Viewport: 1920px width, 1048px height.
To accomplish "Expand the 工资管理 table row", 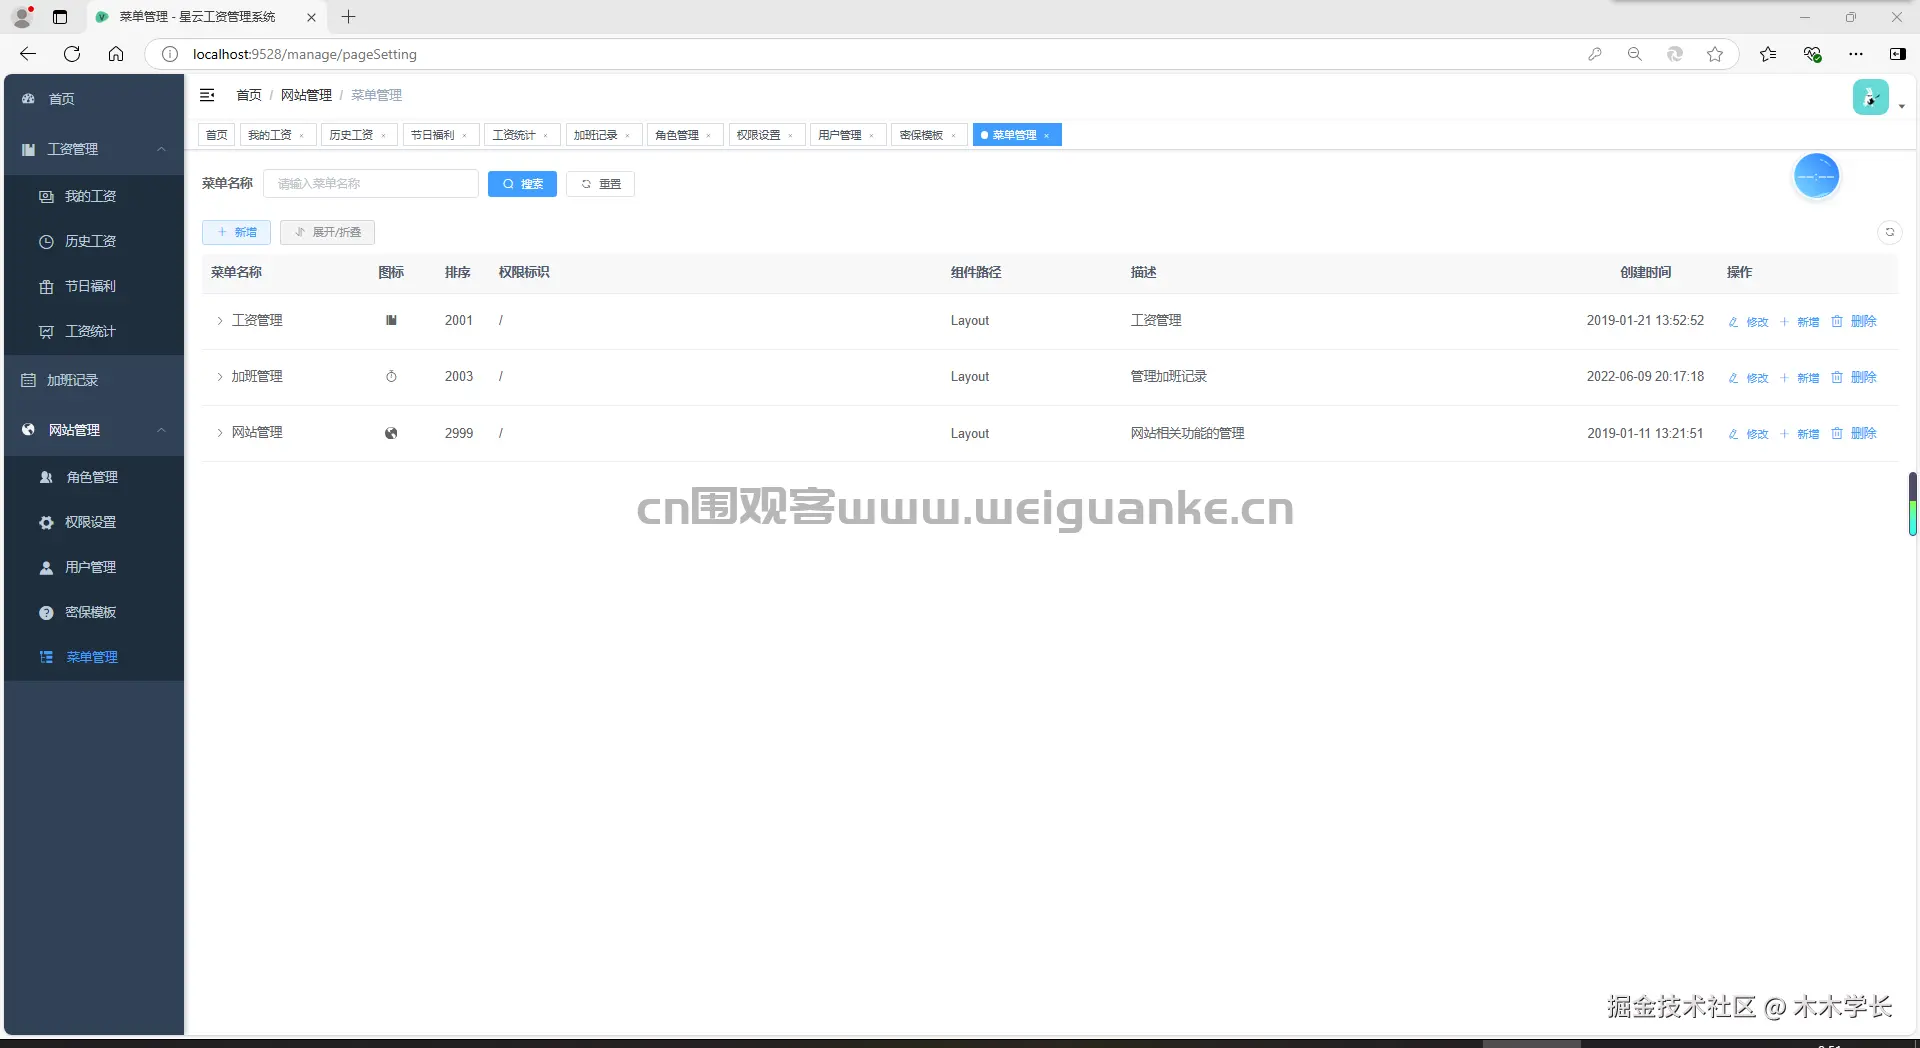I will [x=220, y=321].
